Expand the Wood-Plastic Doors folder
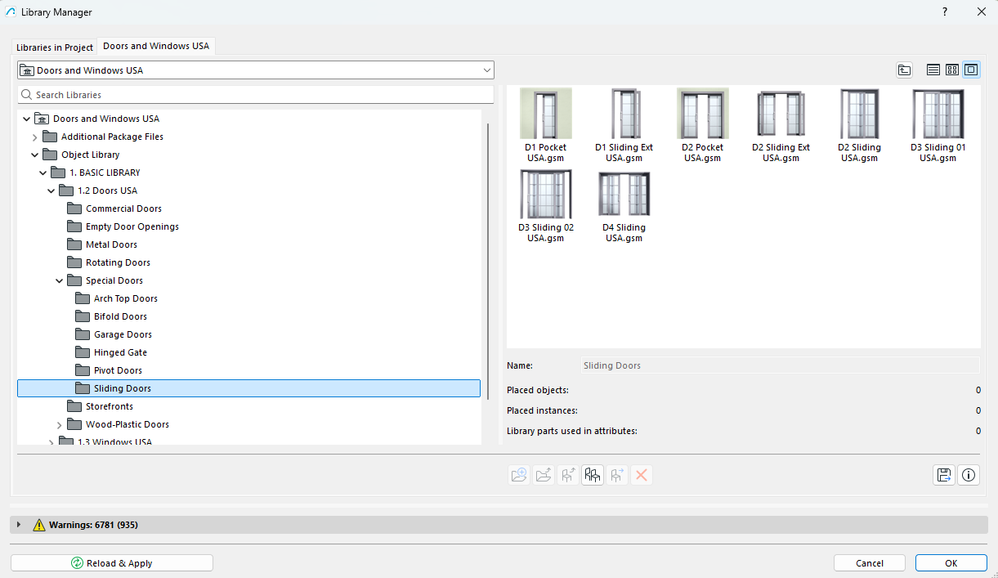 pyautogui.click(x=59, y=425)
